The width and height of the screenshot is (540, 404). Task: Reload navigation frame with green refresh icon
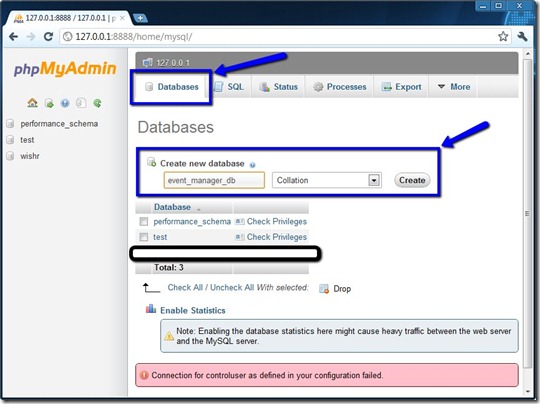click(x=97, y=103)
